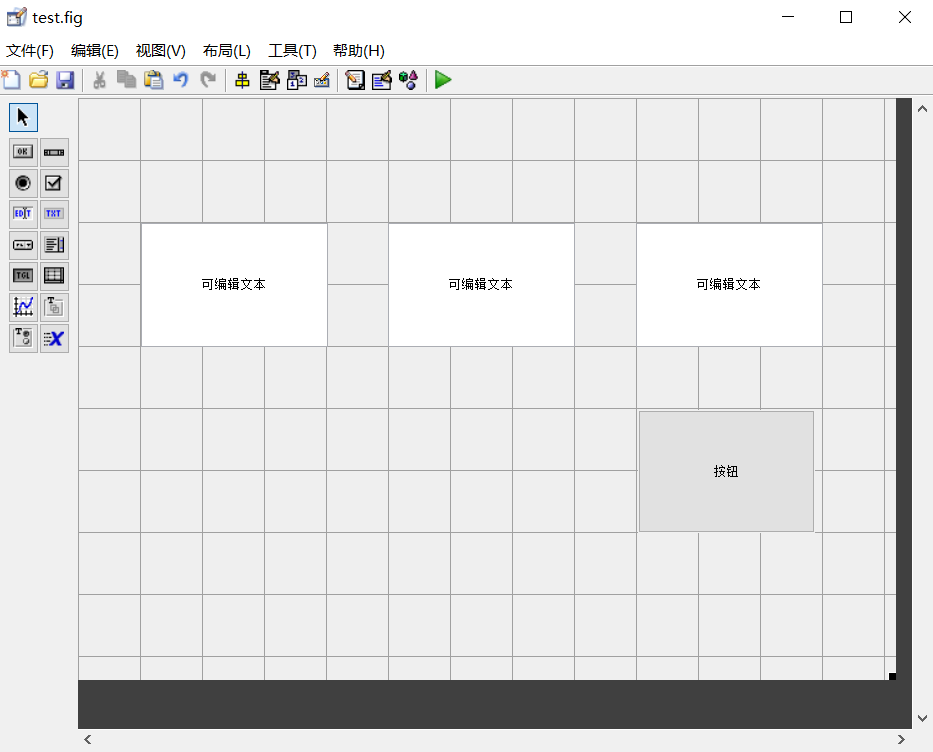This screenshot has width=933, height=752.
Task: Click the leftmost 可编辑文本 edit field
Action: tap(234, 284)
